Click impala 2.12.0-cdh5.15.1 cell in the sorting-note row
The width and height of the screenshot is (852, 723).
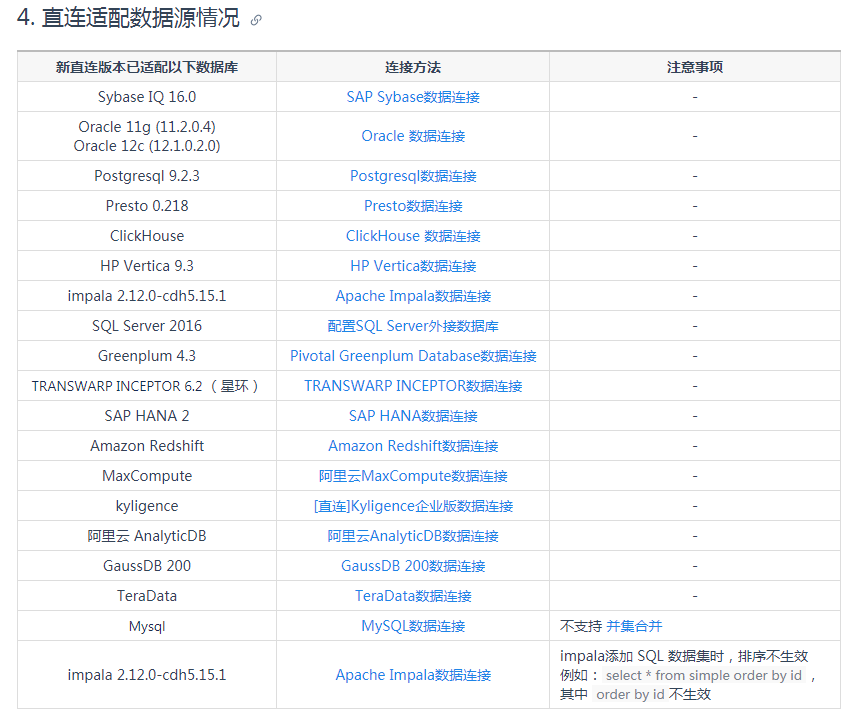point(147,675)
